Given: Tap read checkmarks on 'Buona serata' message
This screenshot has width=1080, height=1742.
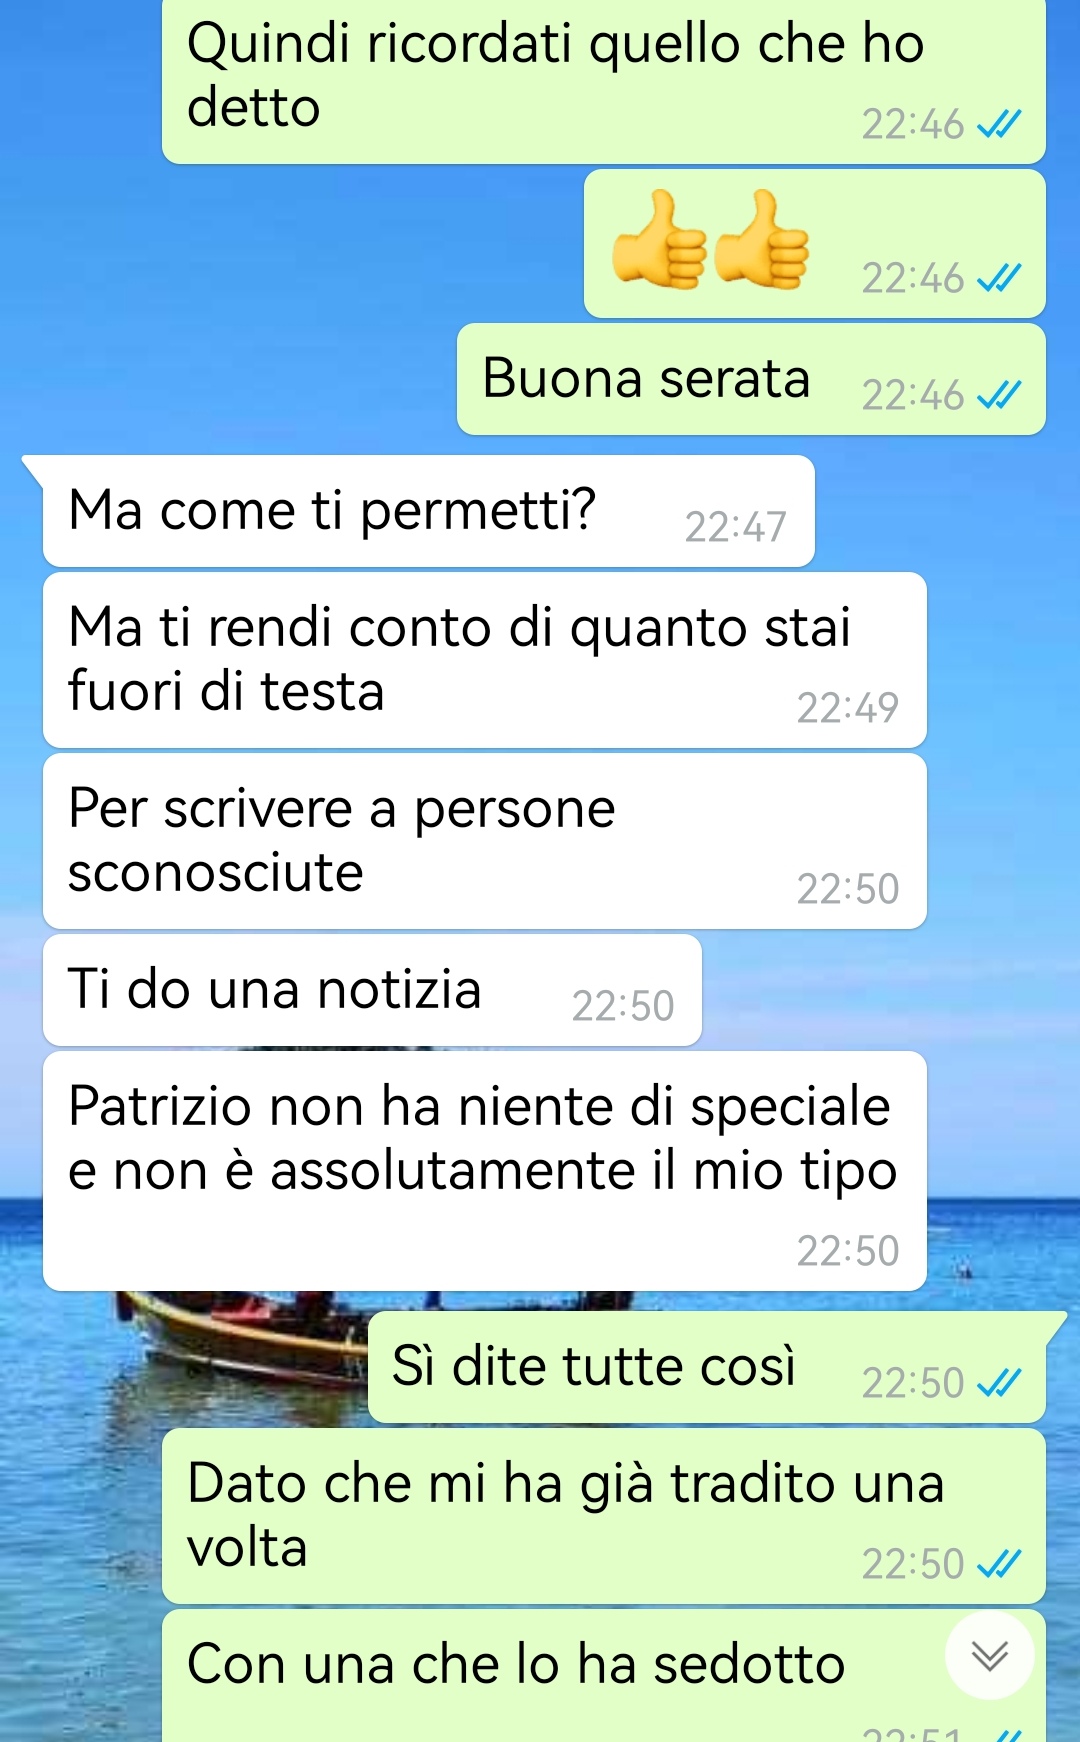Looking at the screenshot, I should click(999, 395).
